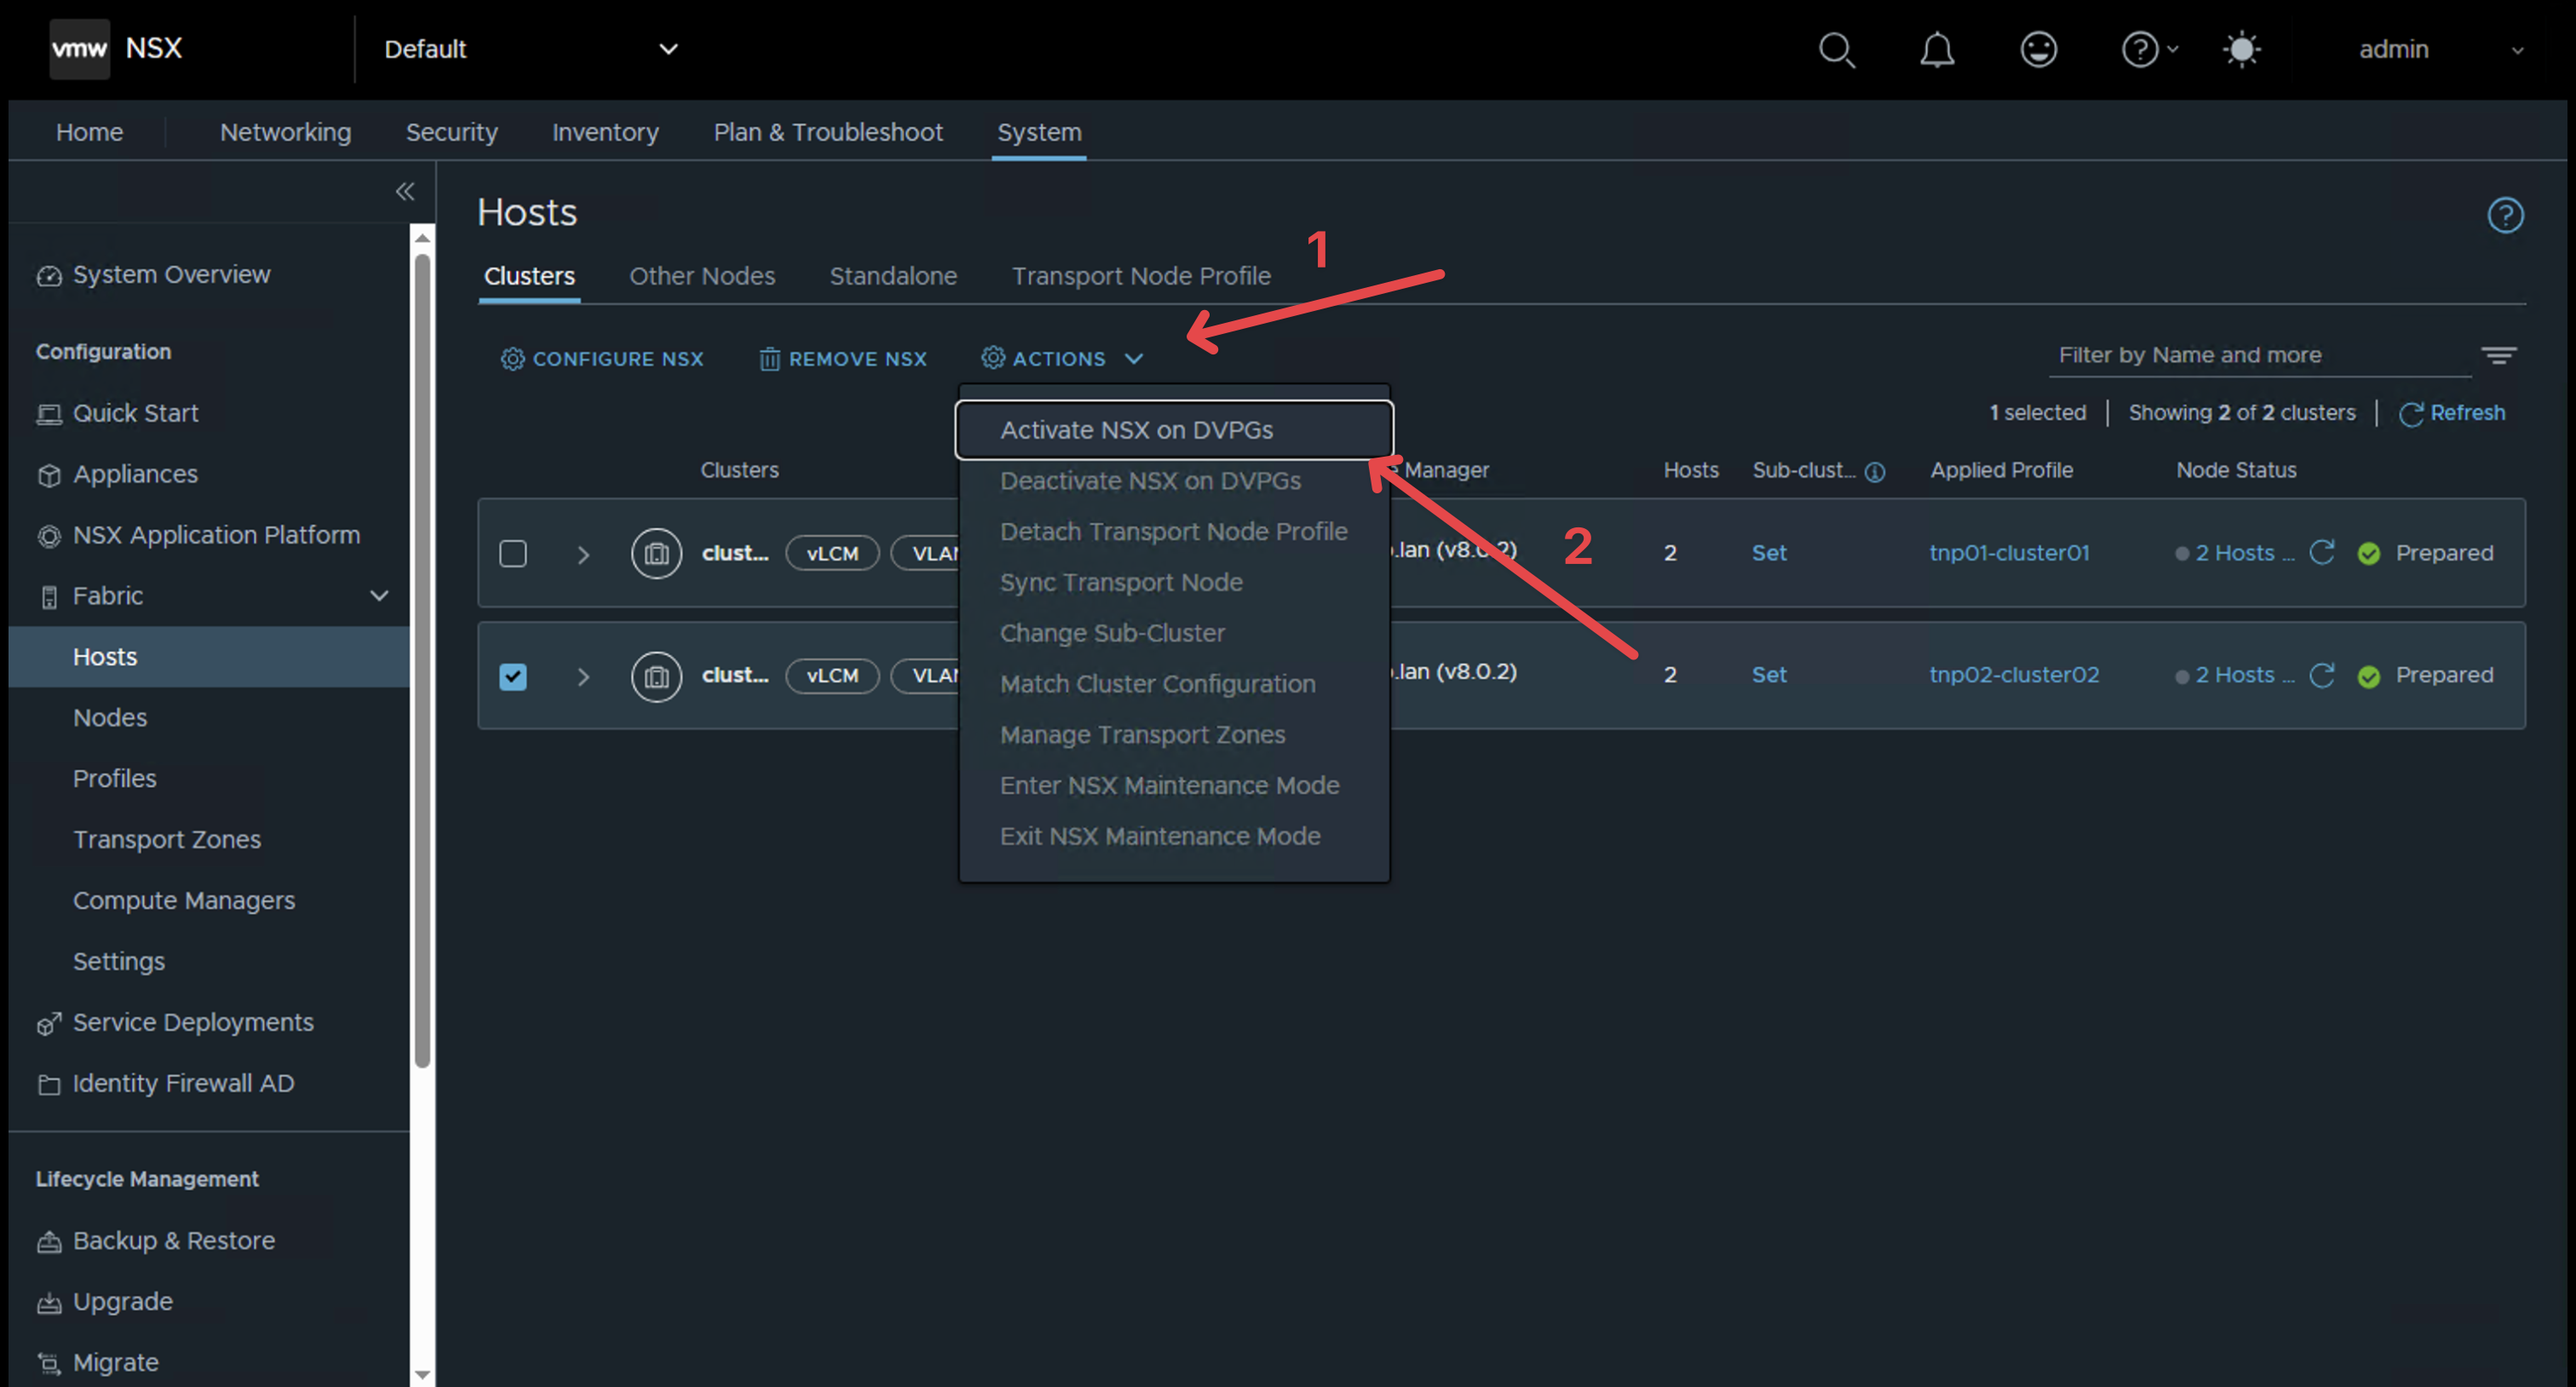
Task: Refresh node status for the tnp01-cluster01 row
Action: point(2323,552)
